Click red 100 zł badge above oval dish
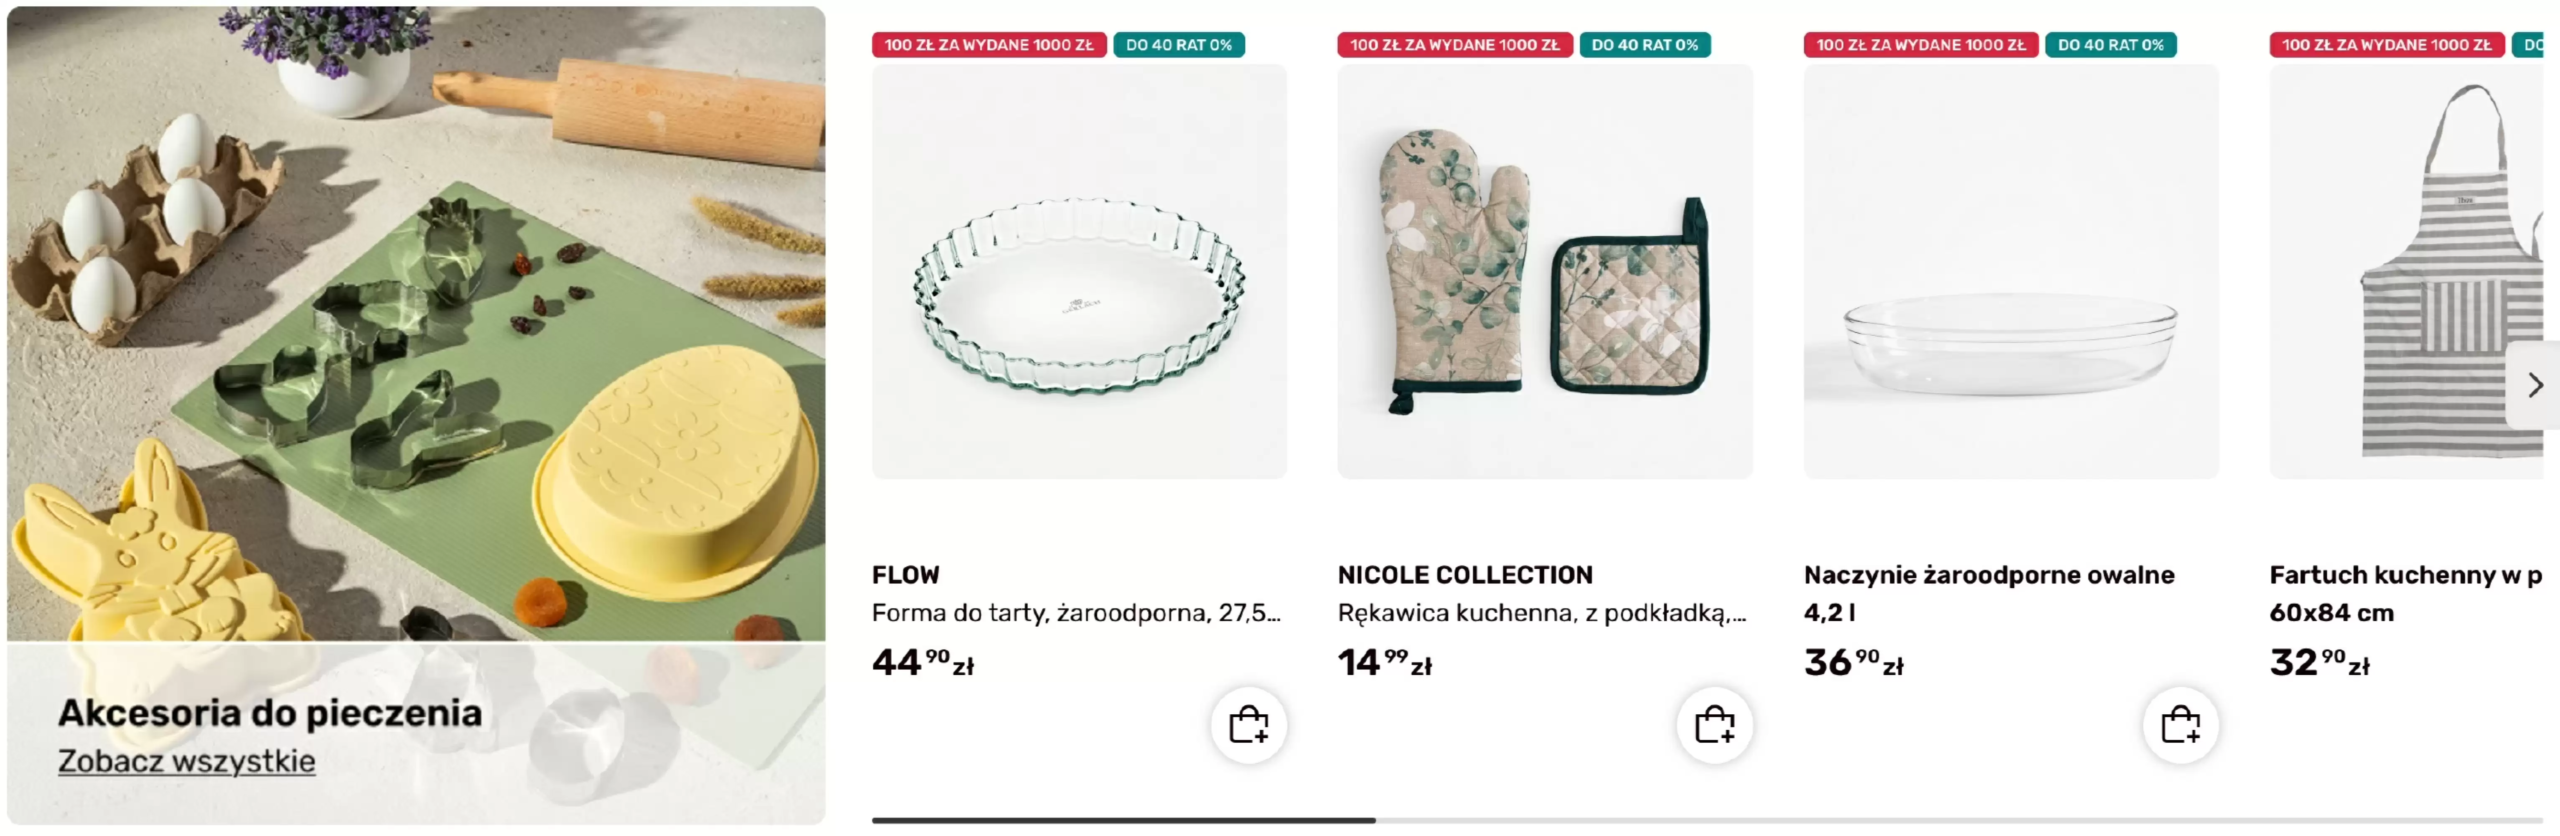This screenshot has height=836, width=2560. pyautogui.click(x=1920, y=45)
